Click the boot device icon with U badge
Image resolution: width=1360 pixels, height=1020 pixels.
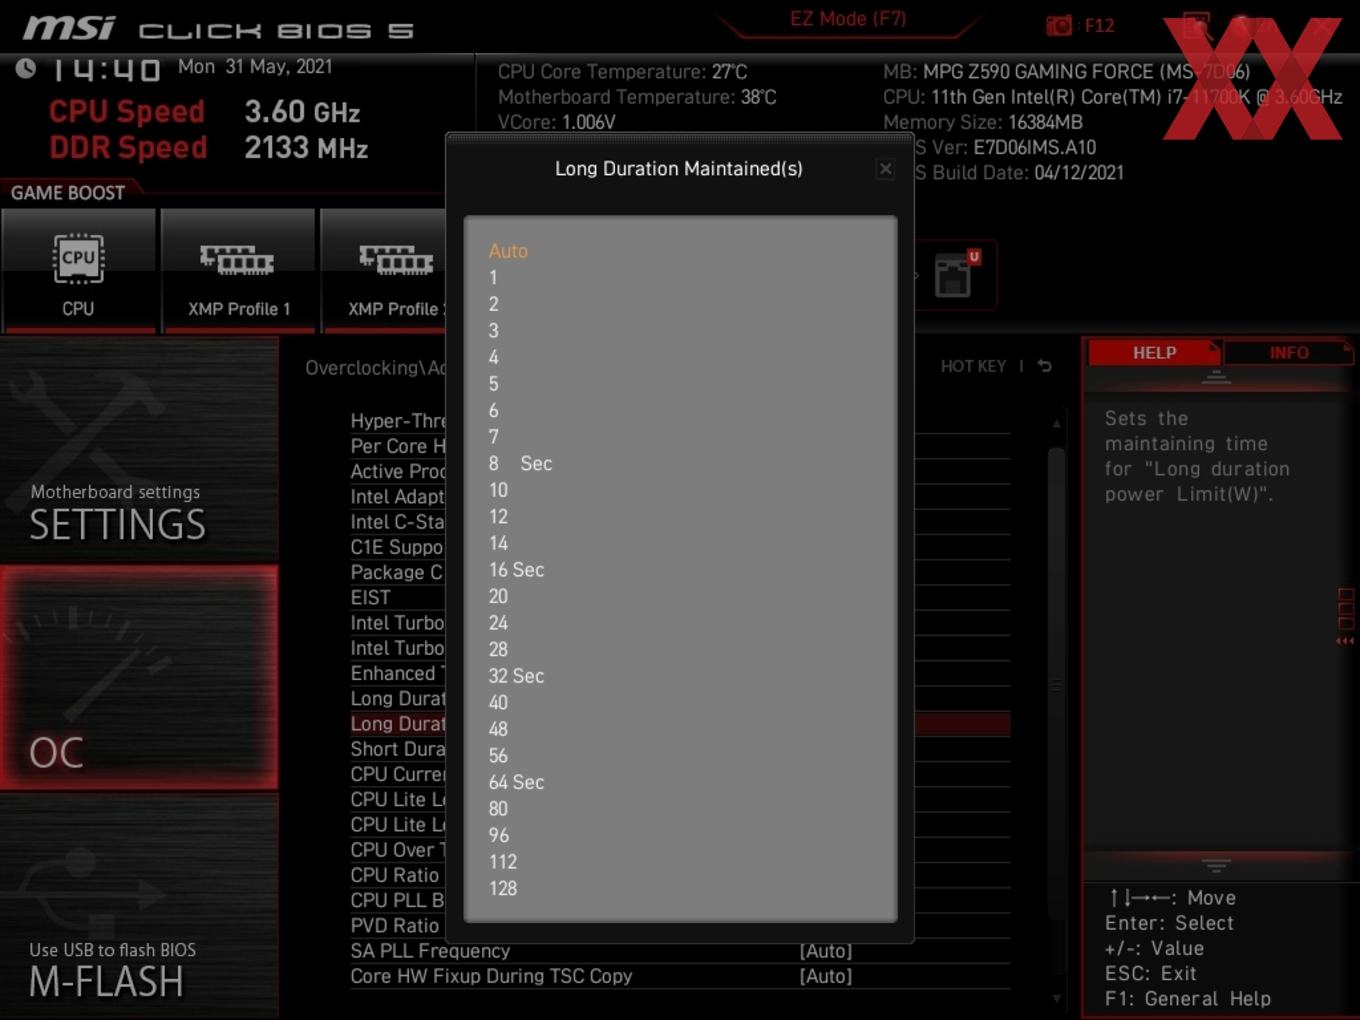pos(956,274)
